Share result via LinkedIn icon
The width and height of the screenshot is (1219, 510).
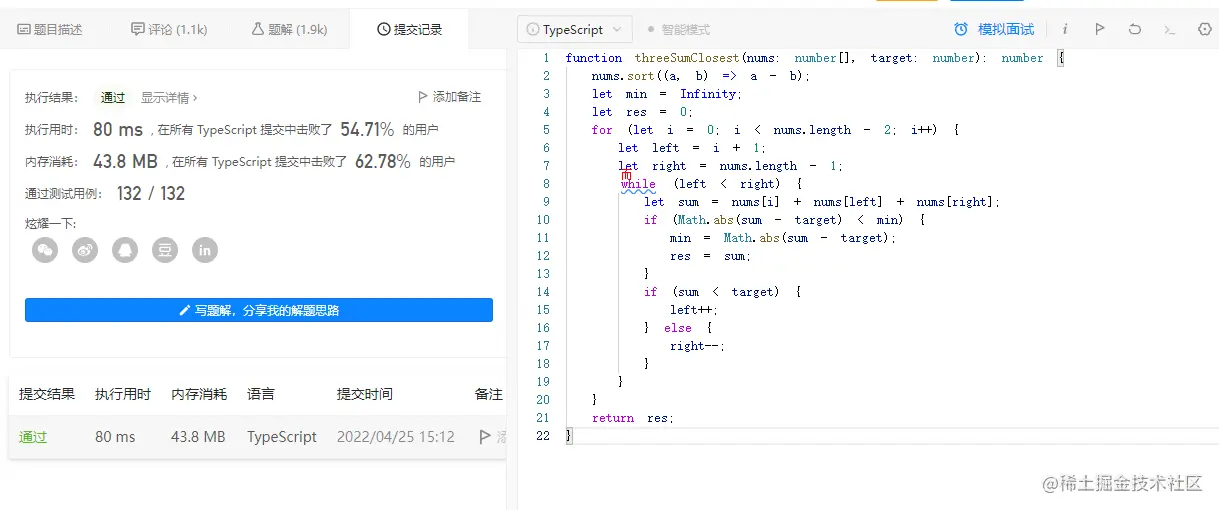pos(205,250)
